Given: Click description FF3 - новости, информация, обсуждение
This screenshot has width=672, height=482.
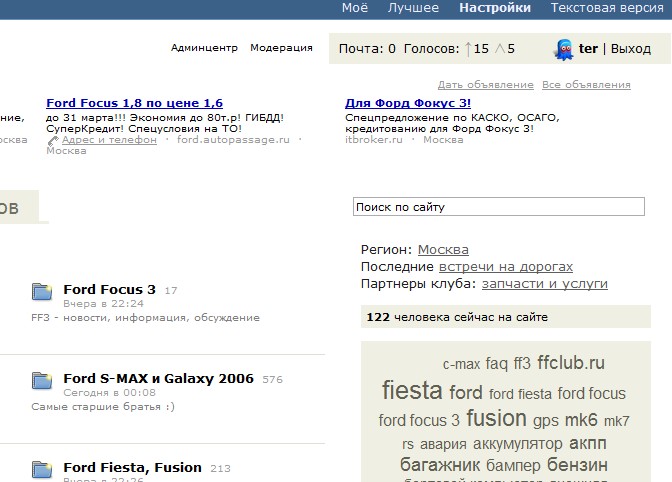Looking at the screenshot, I should [x=146, y=318].
